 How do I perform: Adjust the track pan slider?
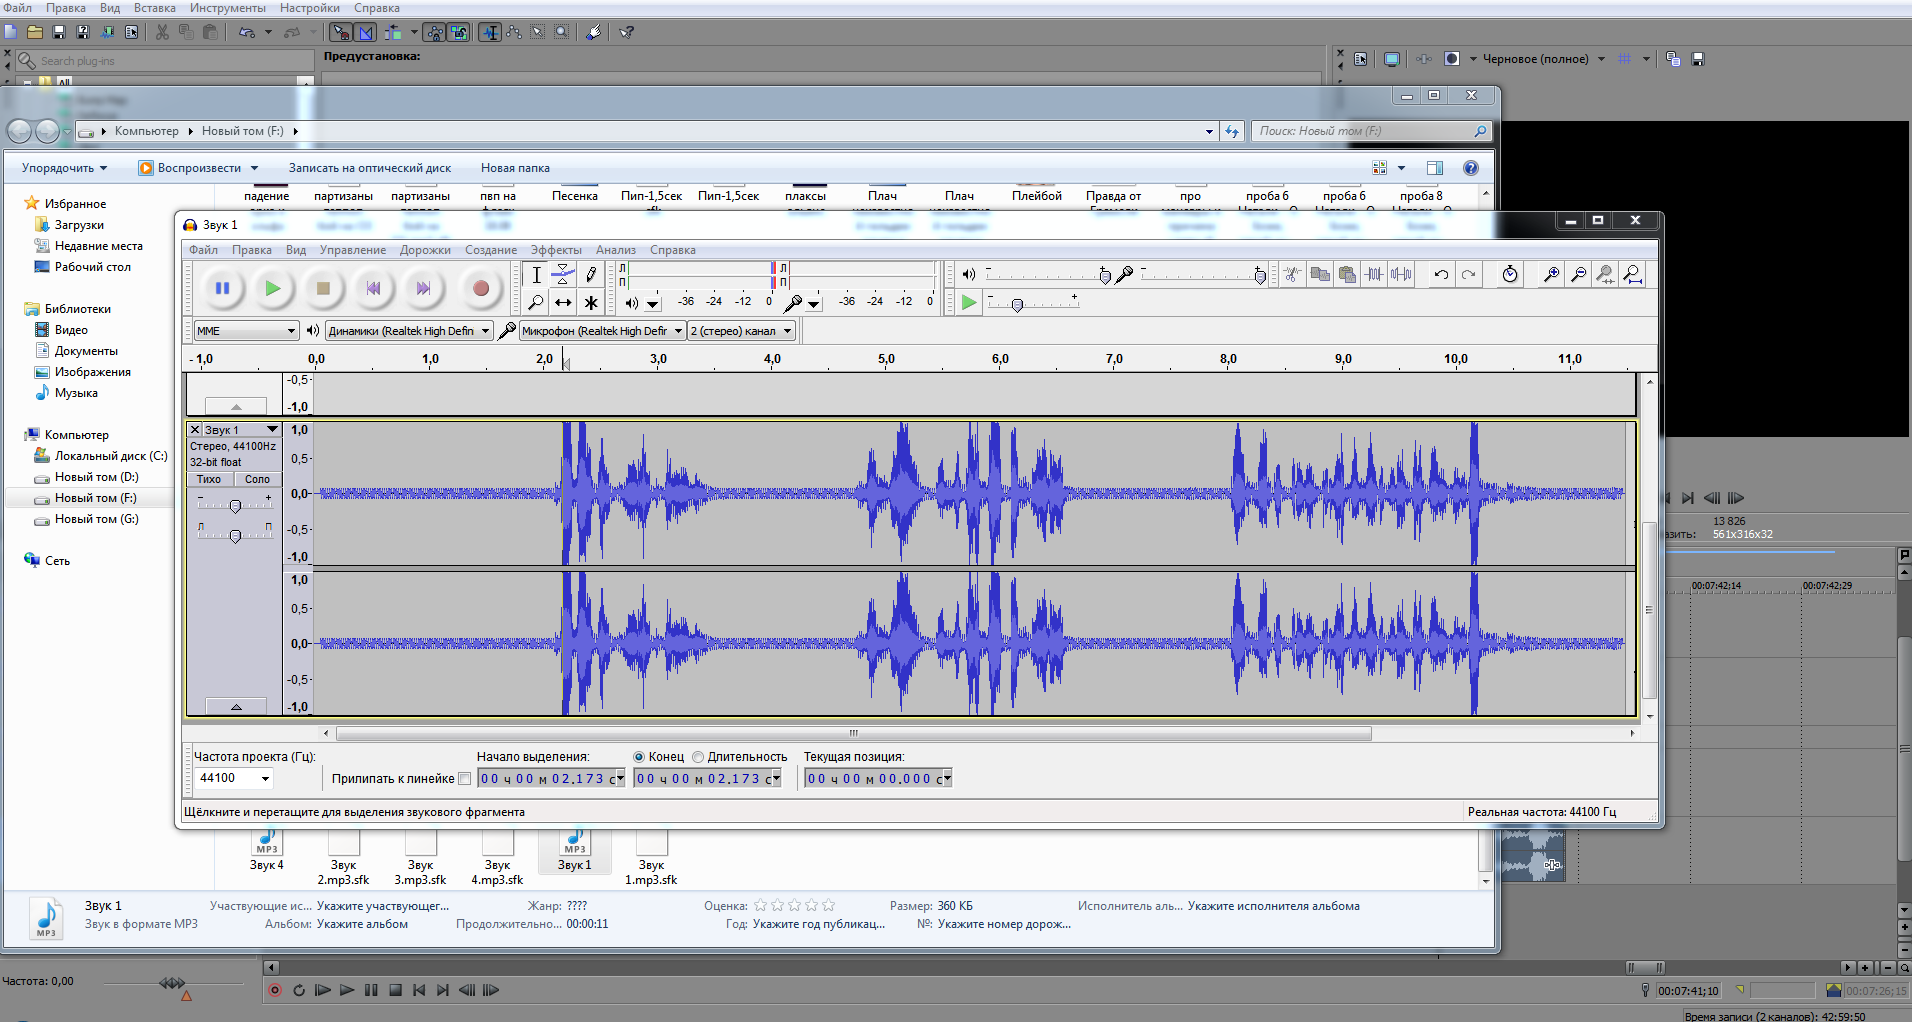click(x=235, y=536)
